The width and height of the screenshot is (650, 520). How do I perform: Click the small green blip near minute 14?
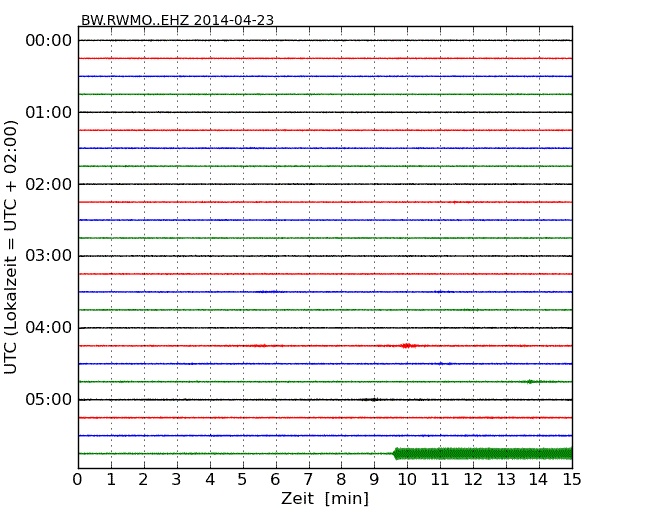point(530,381)
